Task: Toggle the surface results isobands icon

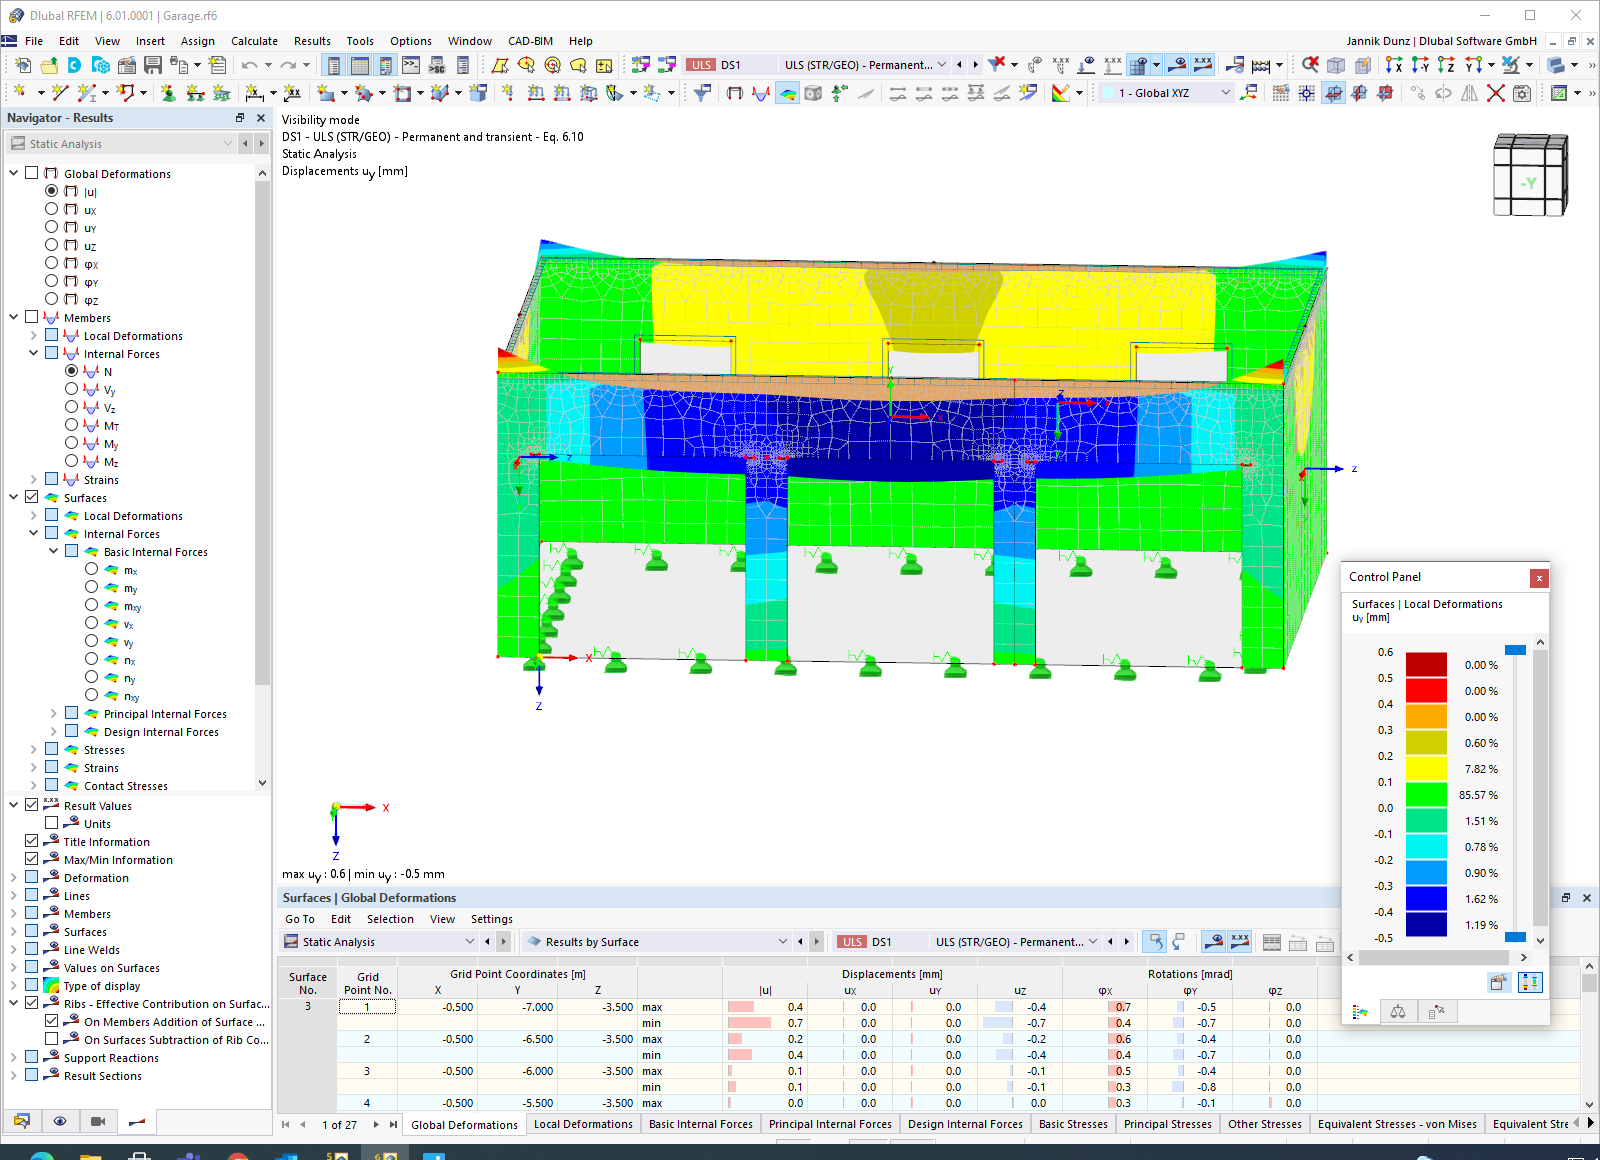Action: (x=788, y=93)
